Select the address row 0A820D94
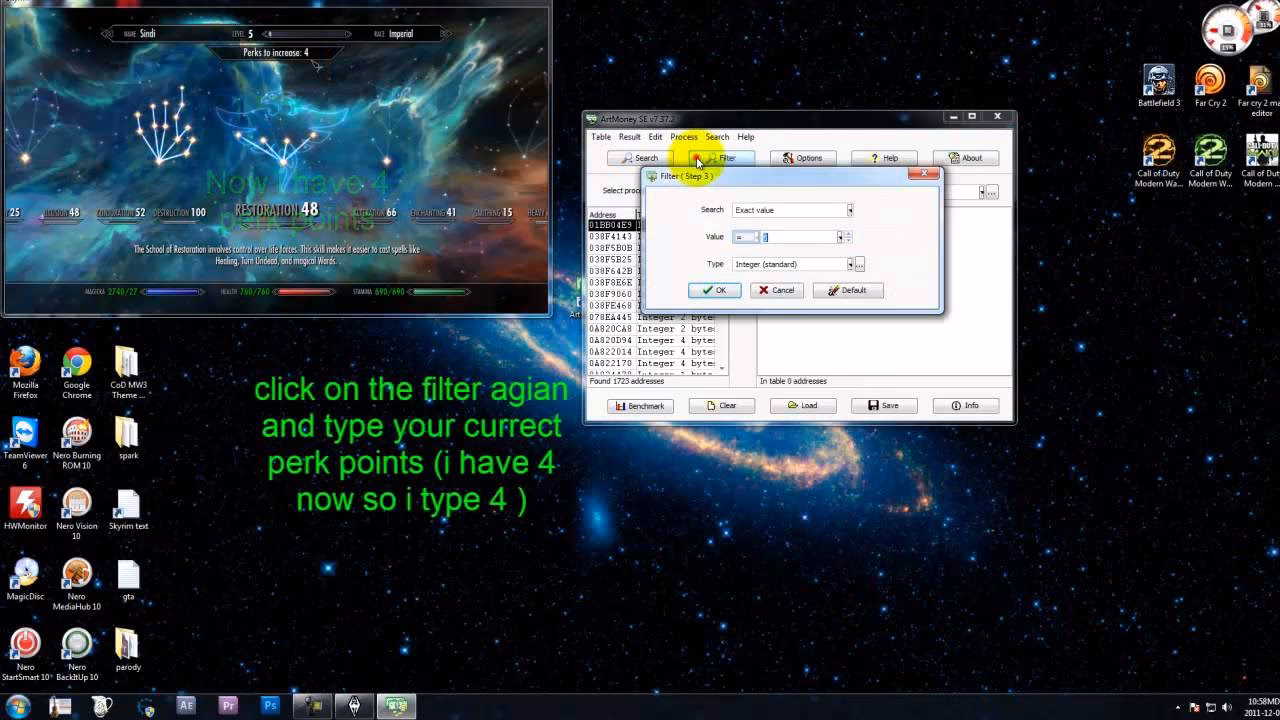Screen dimensions: 1280x720 pyautogui.click(x=651, y=340)
